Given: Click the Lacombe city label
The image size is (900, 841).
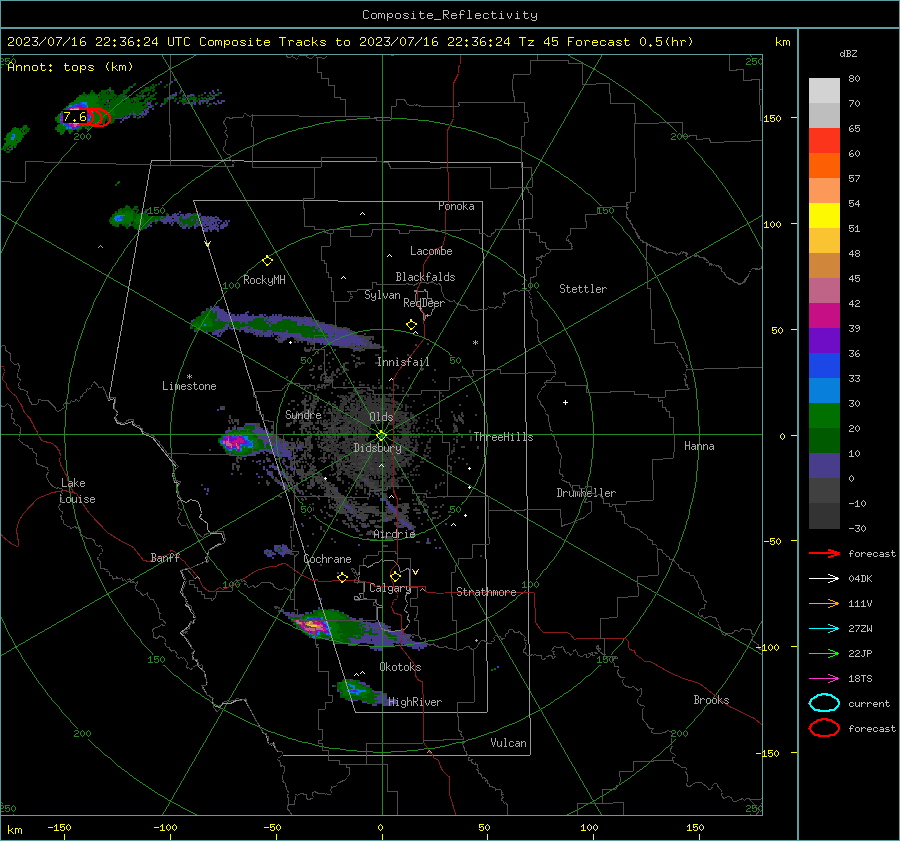Looking at the screenshot, I should pyautogui.click(x=431, y=251).
